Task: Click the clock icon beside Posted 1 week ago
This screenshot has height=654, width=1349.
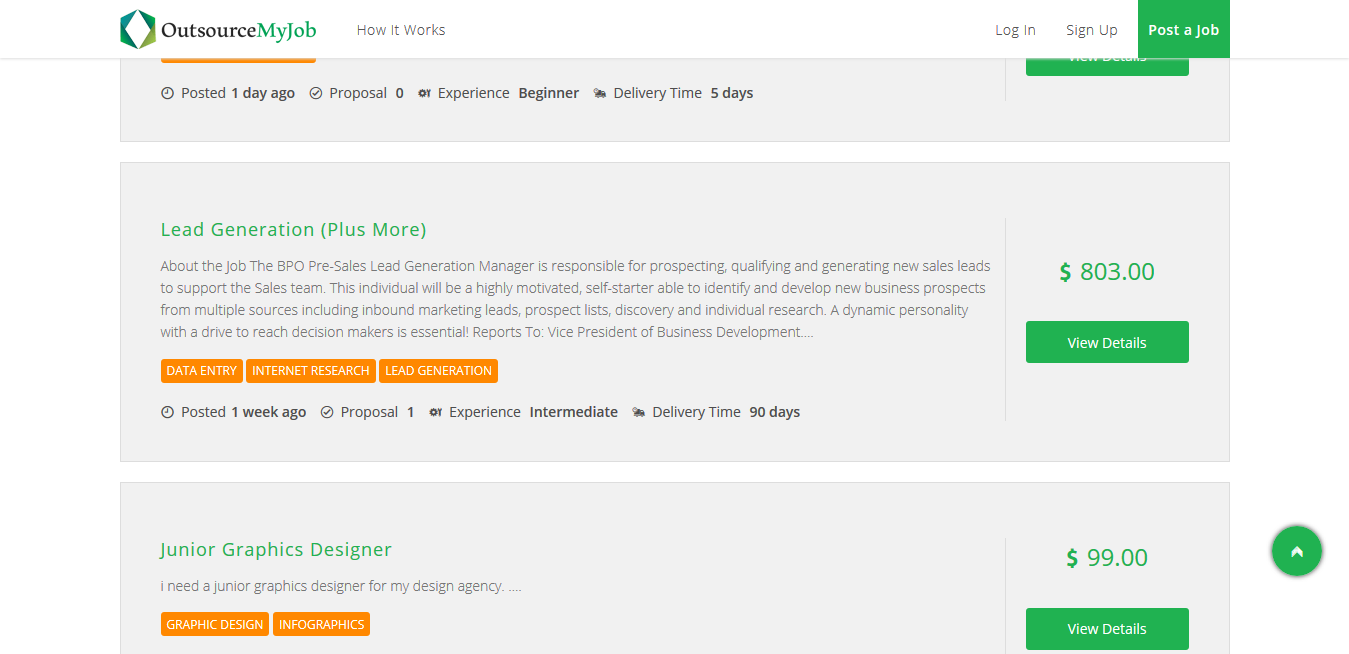Action: tap(167, 412)
